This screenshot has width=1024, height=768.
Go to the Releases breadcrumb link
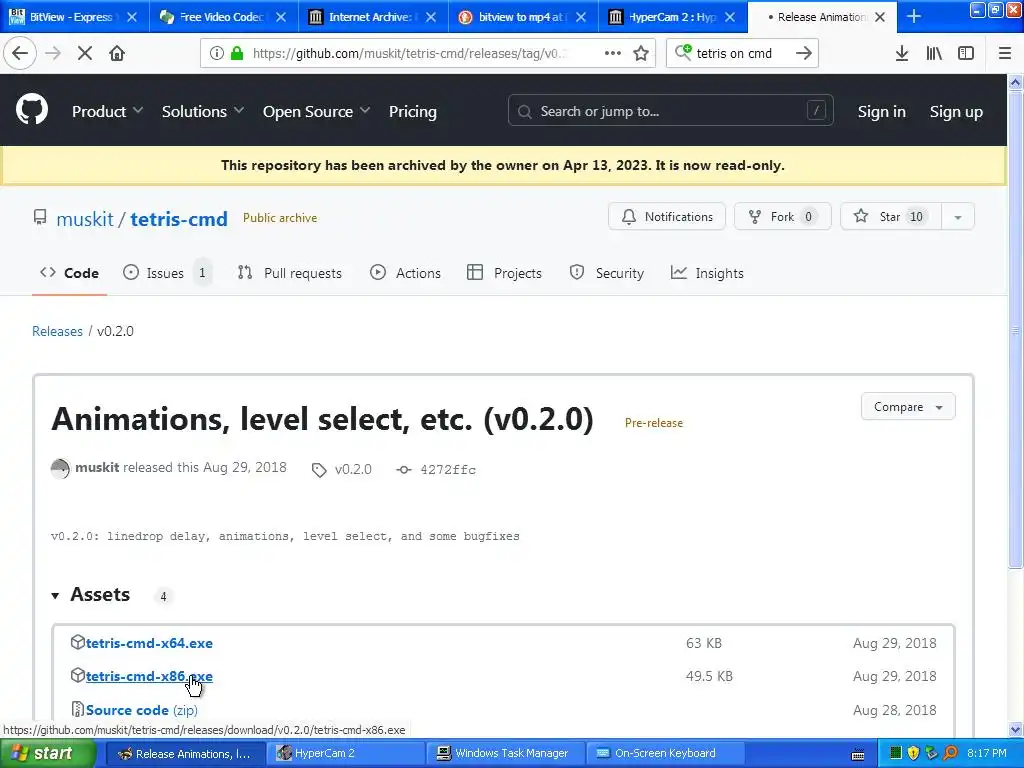pyautogui.click(x=57, y=331)
